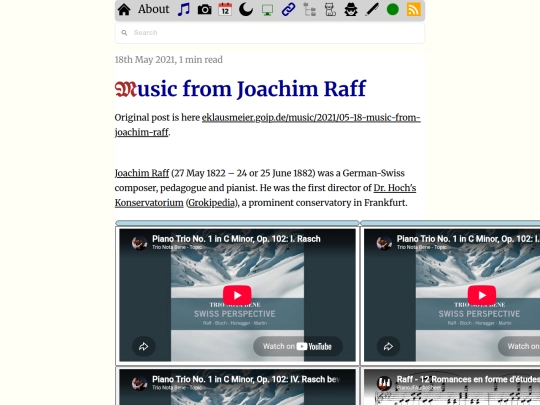Screen dimensions: 540x405
Task: Click the green computer monitor icon
Action: click(267, 10)
